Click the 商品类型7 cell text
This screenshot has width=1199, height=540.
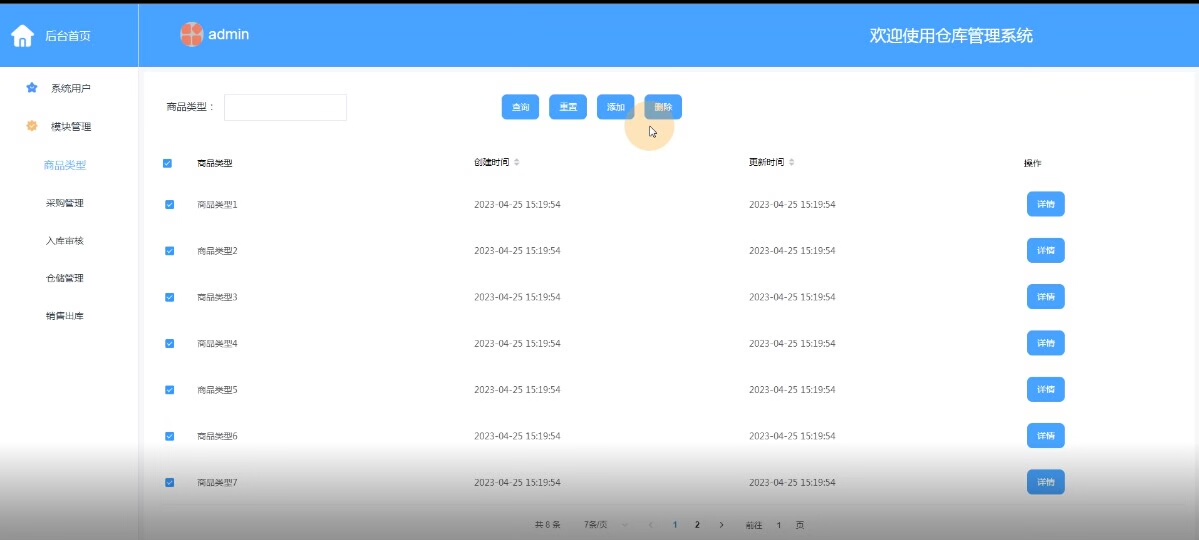tap(217, 482)
